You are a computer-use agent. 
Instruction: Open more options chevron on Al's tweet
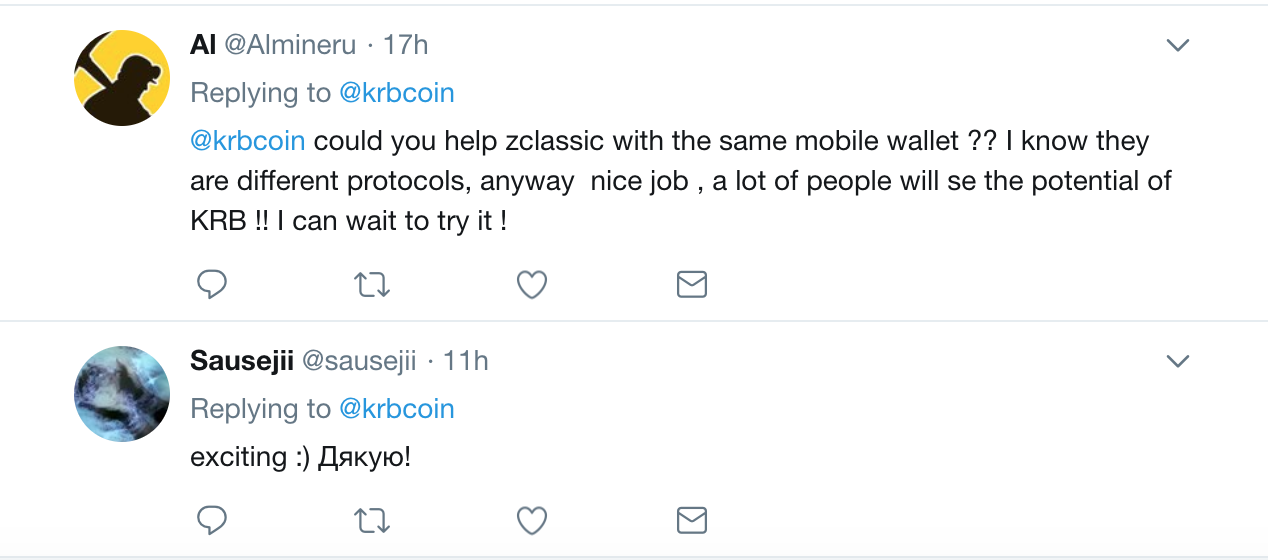click(x=1178, y=45)
